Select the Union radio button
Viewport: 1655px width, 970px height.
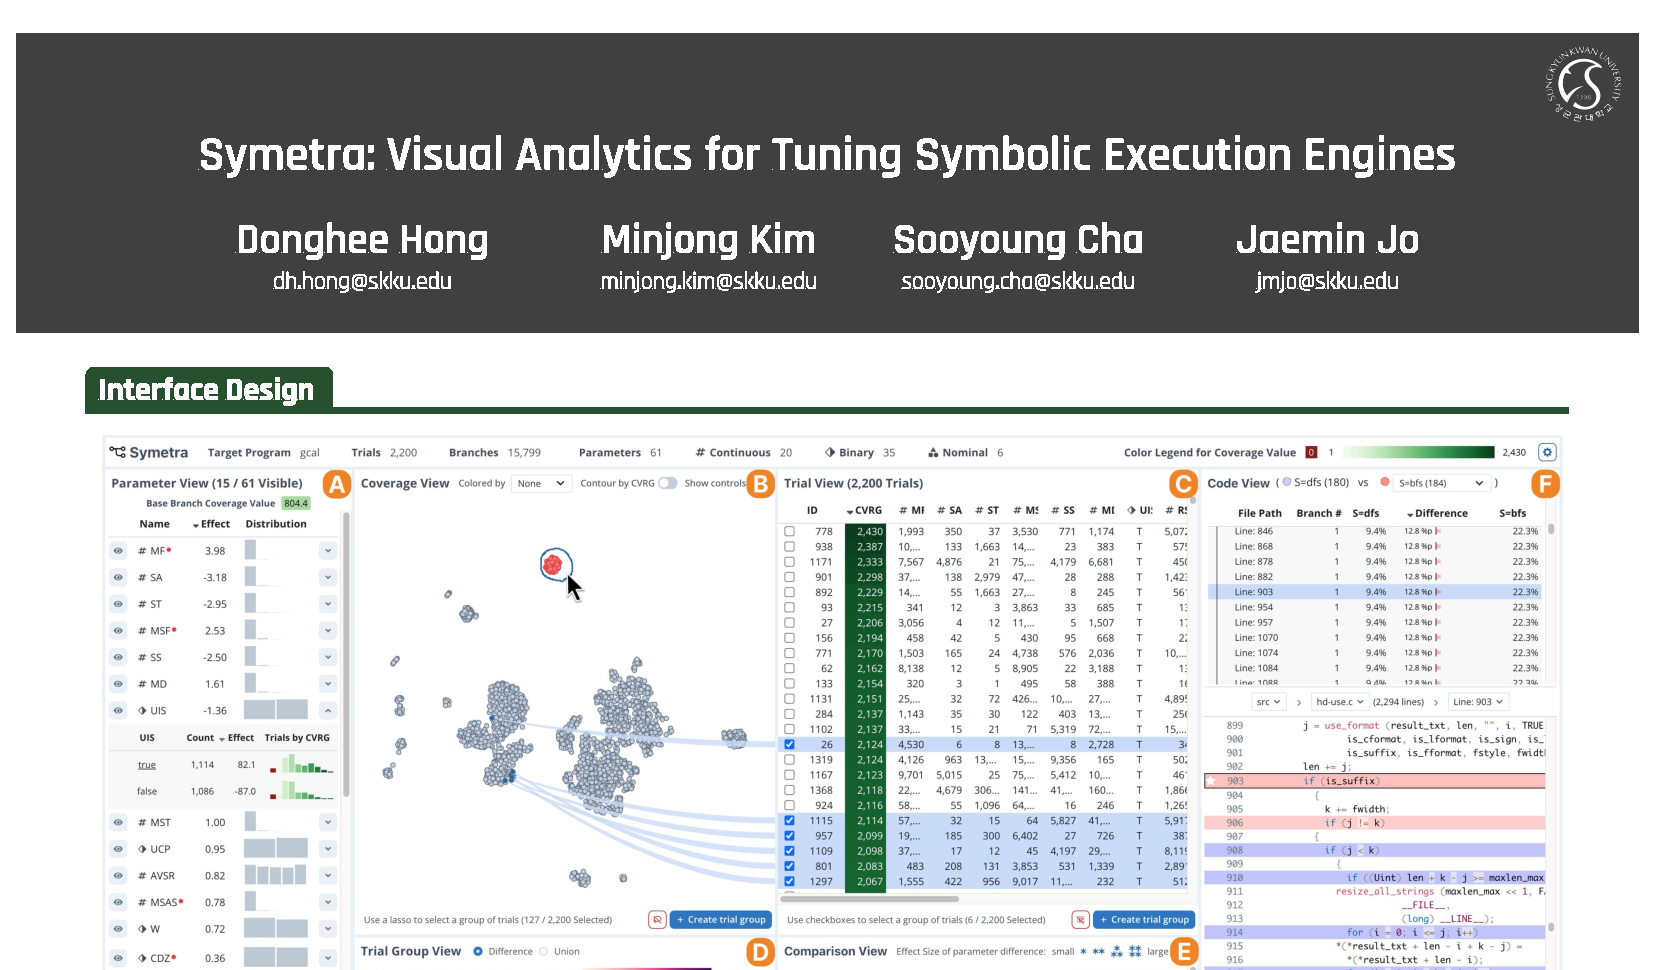(x=544, y=952)
